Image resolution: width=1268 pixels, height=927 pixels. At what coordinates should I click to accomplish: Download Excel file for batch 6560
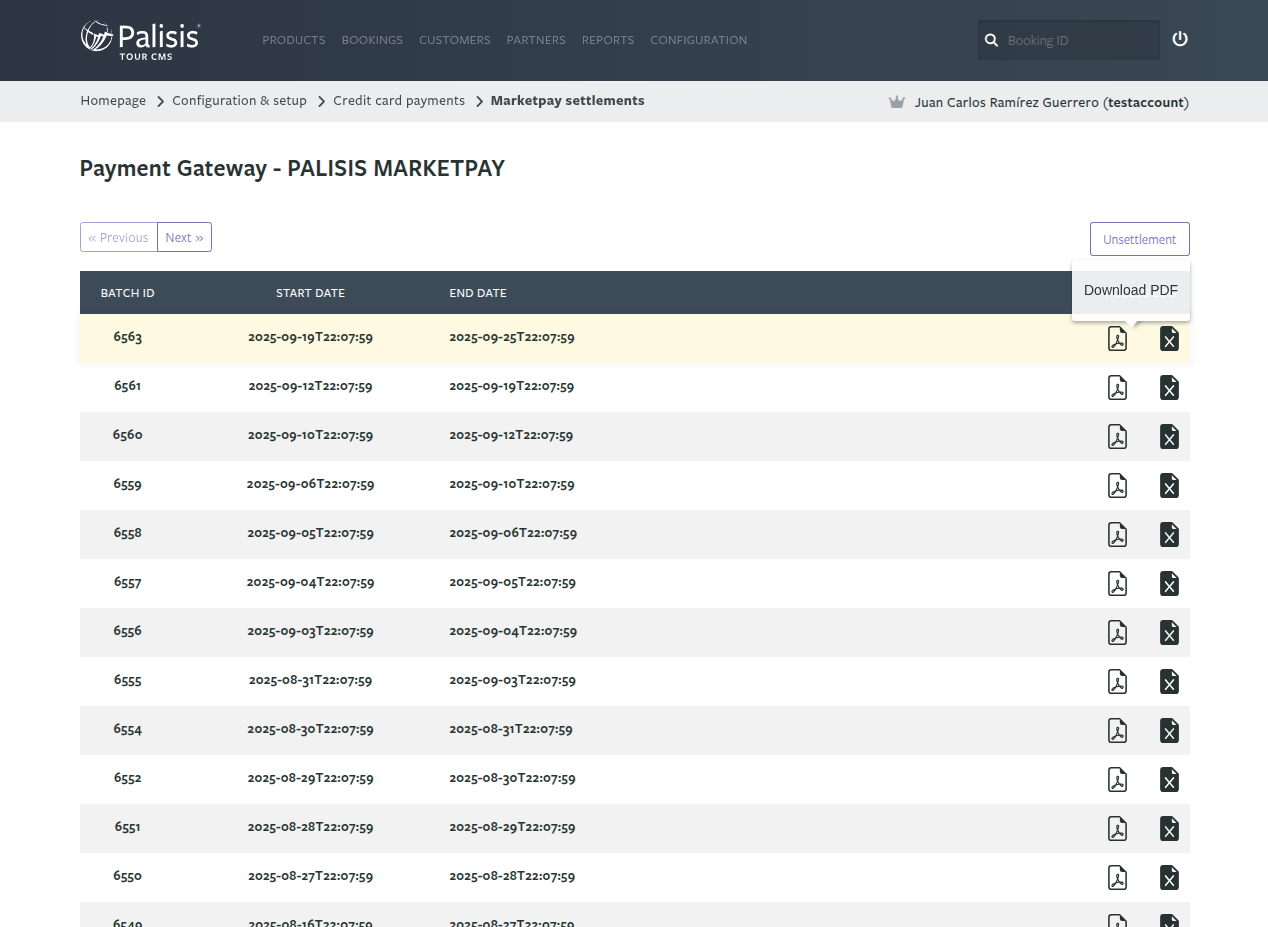click(x=1169, y=437)
